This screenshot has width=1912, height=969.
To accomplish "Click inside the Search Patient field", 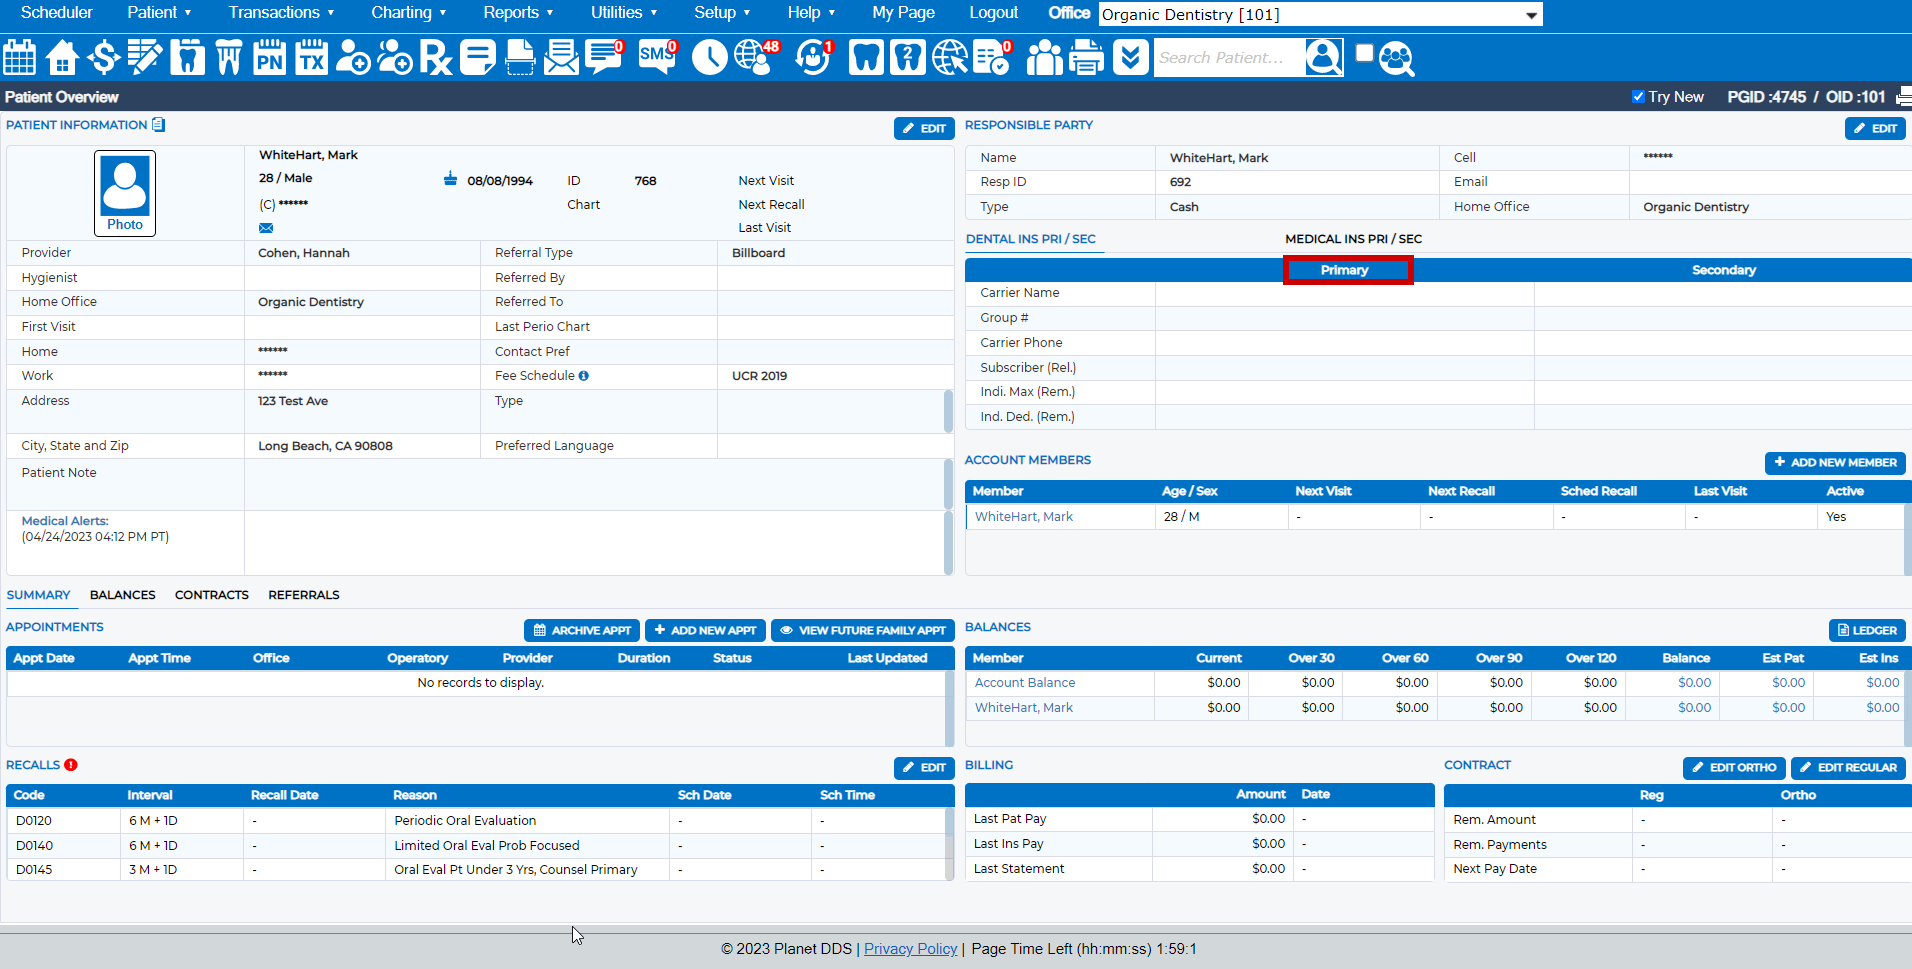I will (x=1230, y=57).
